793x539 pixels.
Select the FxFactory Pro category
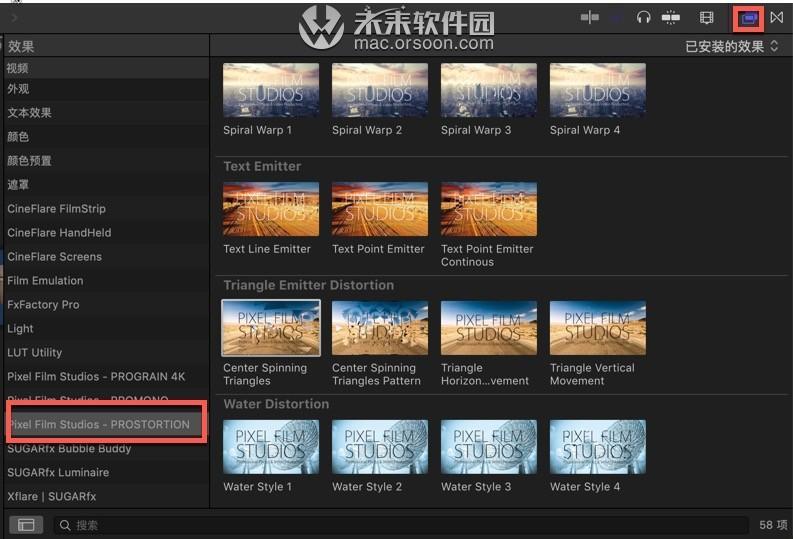click(x=105, y=305)
